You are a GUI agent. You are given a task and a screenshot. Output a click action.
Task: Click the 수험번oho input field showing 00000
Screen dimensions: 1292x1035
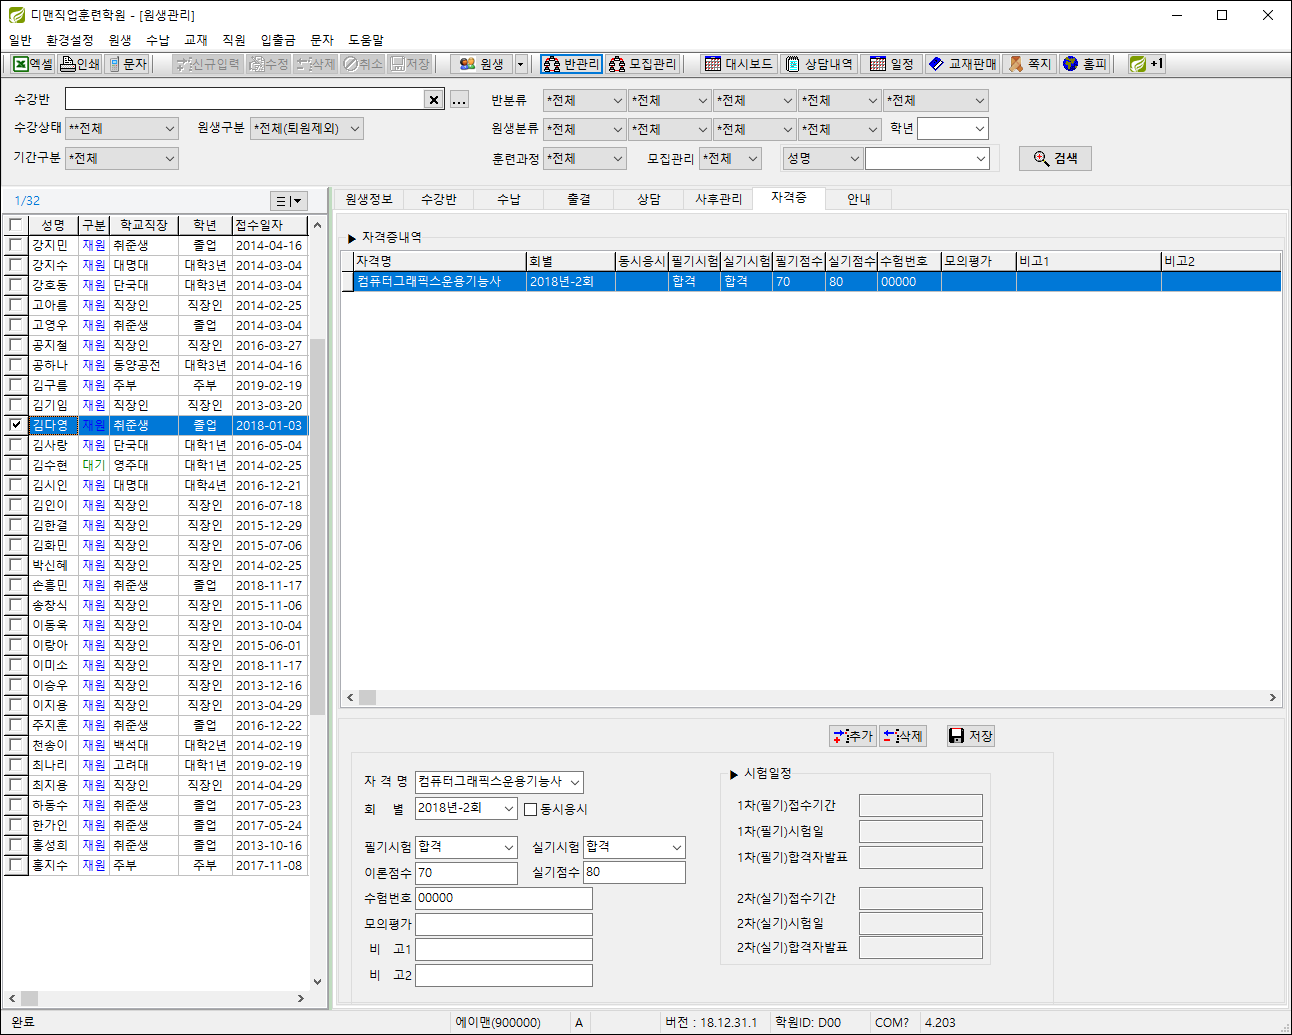pyautogui.click(x=504, y=898)
